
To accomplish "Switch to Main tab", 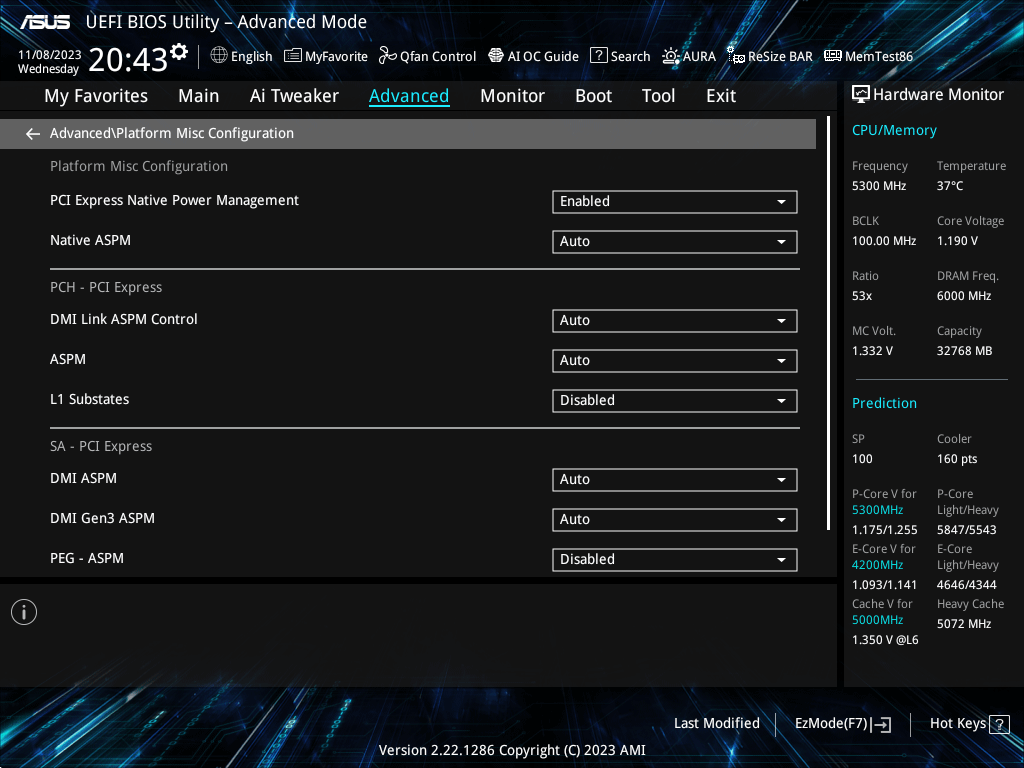I will [x=199, y=96].
